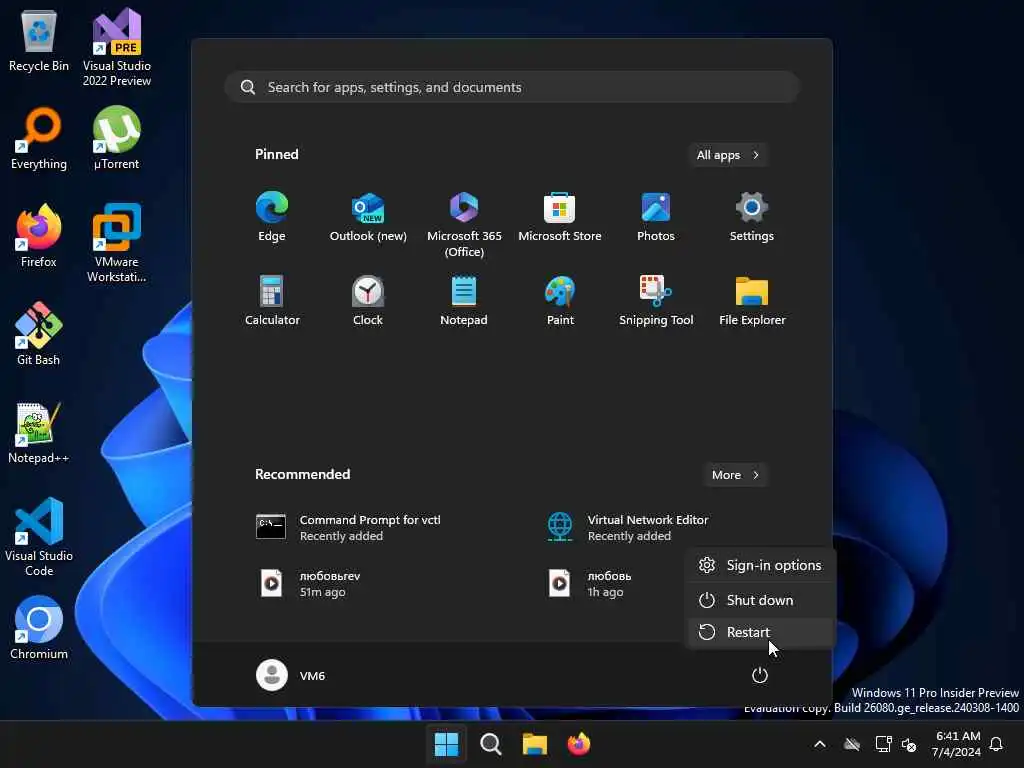The height and width of the screenshot is (768, 1024).
Task: Open the VM6 user account menu
Action: (x=291, y=675)
